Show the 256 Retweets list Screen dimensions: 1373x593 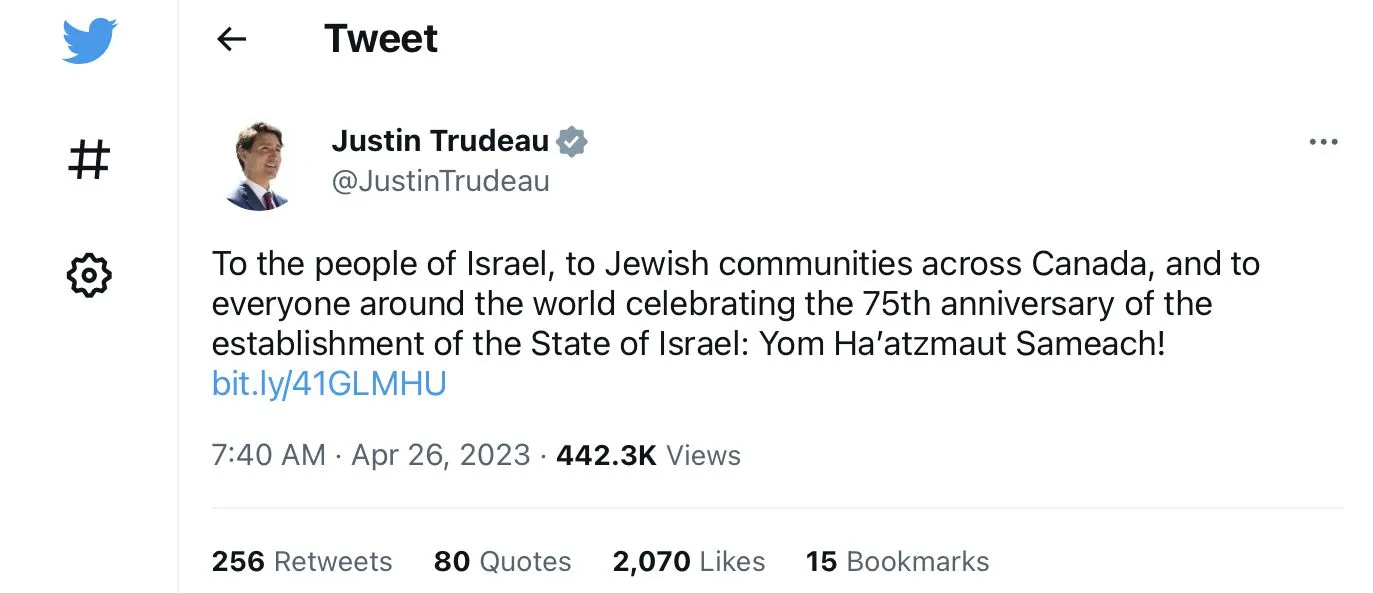[302, 562]
